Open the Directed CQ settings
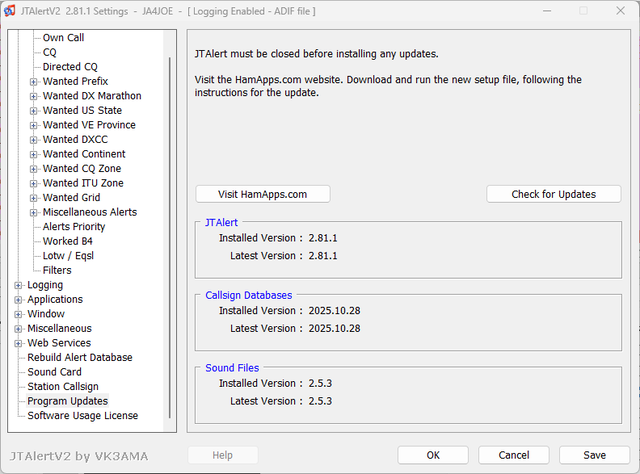This screenshot has width=640, height=474. click(x=70, y=67)
